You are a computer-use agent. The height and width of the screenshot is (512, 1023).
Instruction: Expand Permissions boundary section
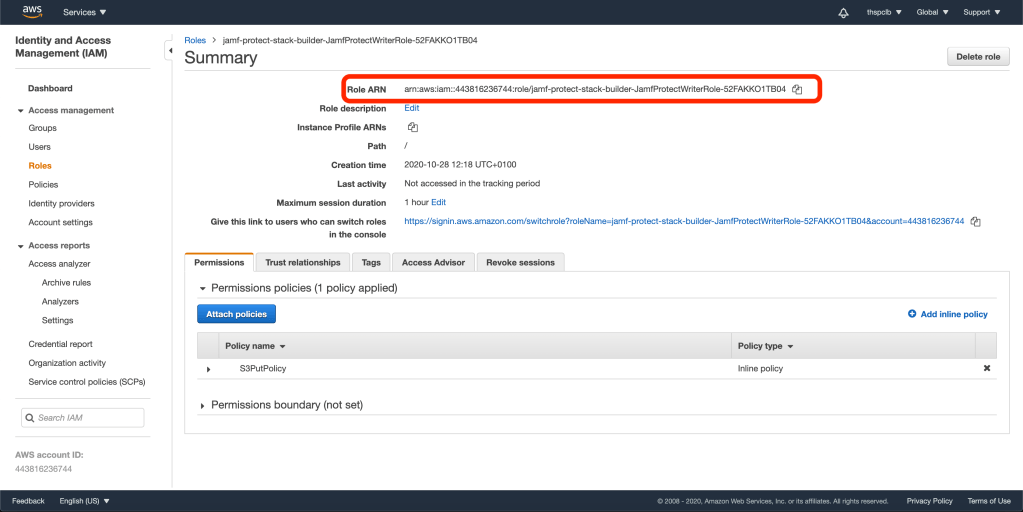[202, 405]
